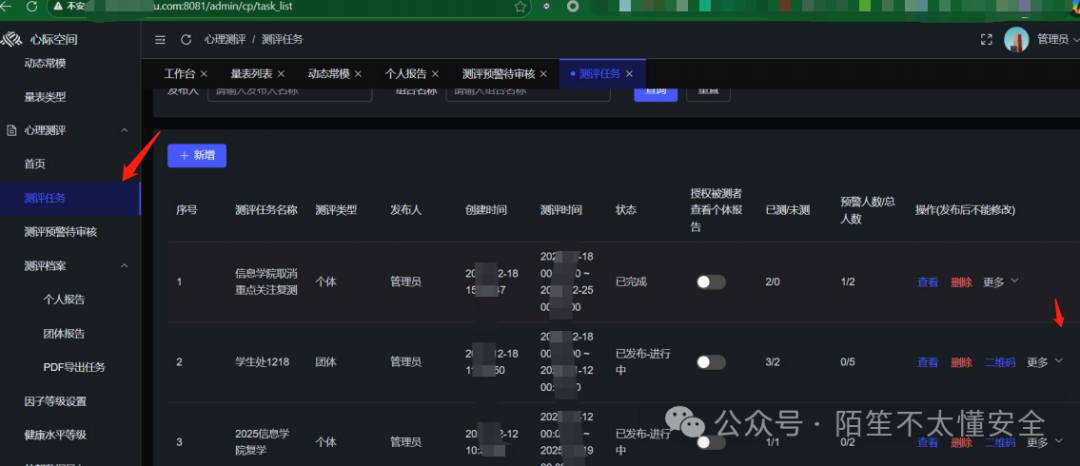Close the 量表列表 tab

(x=282, y=74)
